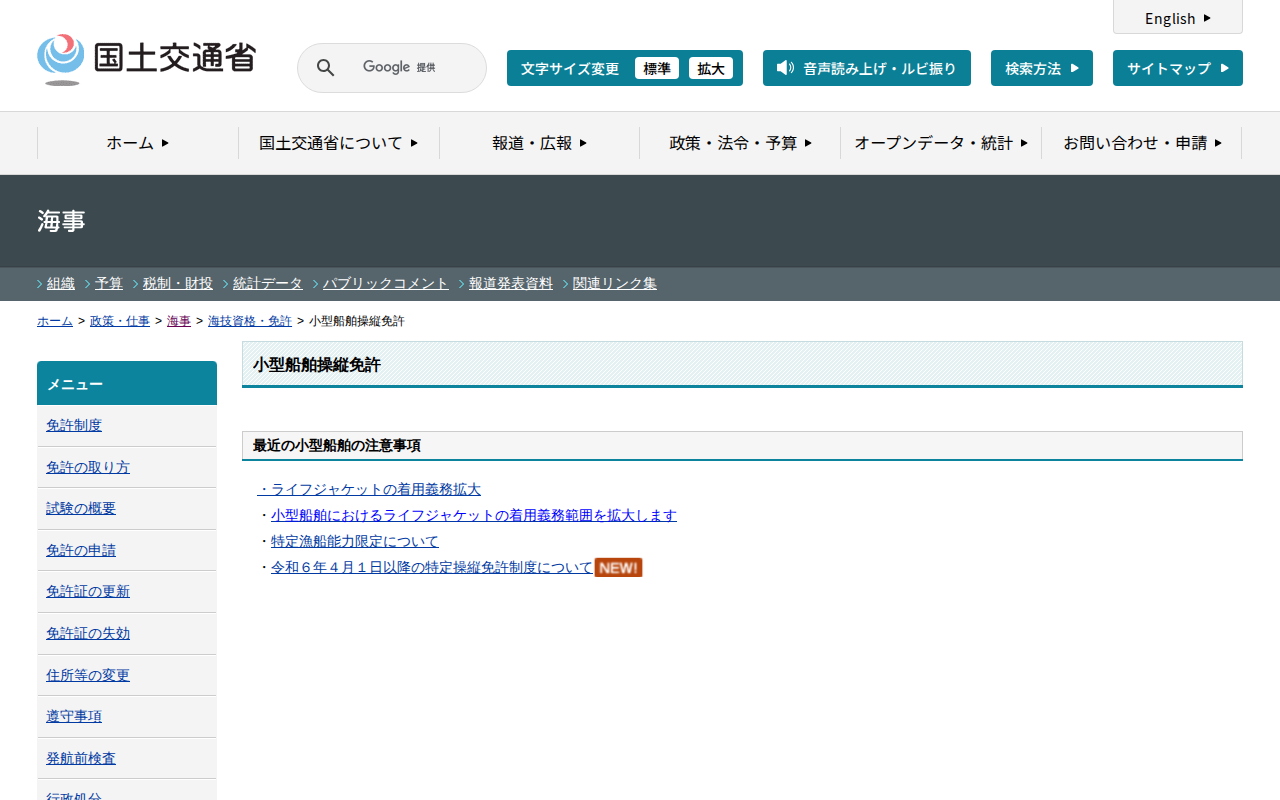The width and height of the screenshot is (1280, 800).
Task: Open the オープンデータ・統計 menu
Action: [940, 143]
